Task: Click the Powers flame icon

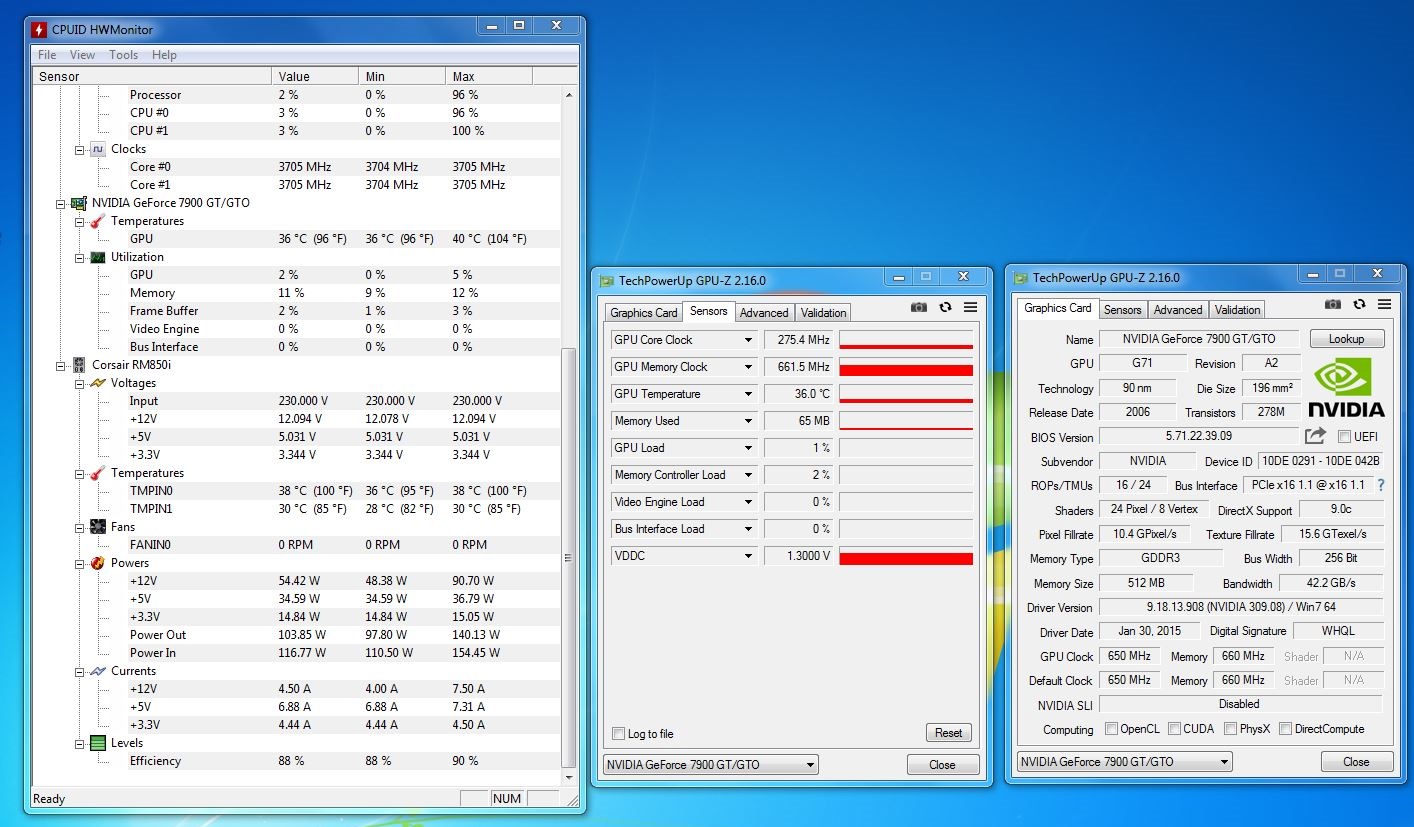Action: tap(97, 563)
